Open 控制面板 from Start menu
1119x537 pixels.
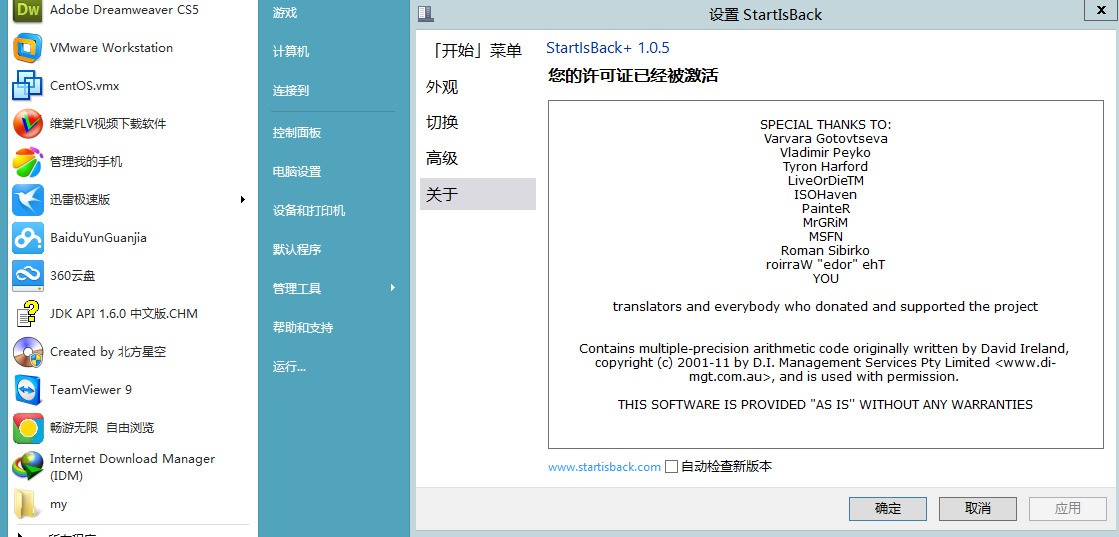coord(297,132)
